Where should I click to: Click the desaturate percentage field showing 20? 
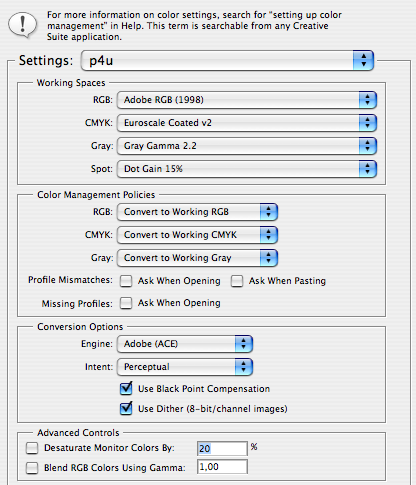[222, 448]
